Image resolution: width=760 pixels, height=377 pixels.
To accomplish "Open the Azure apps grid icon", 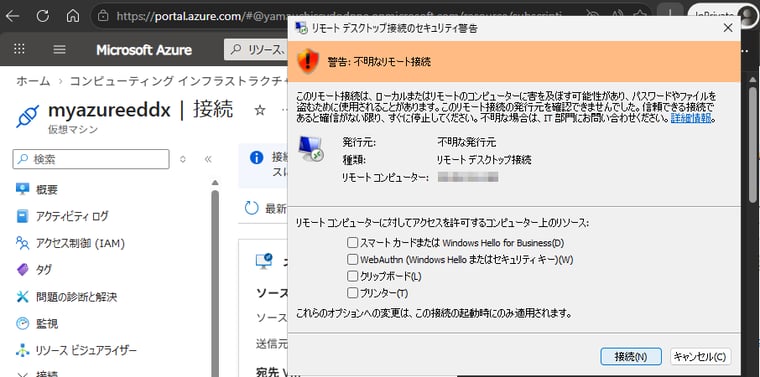I will pos(19,49).
